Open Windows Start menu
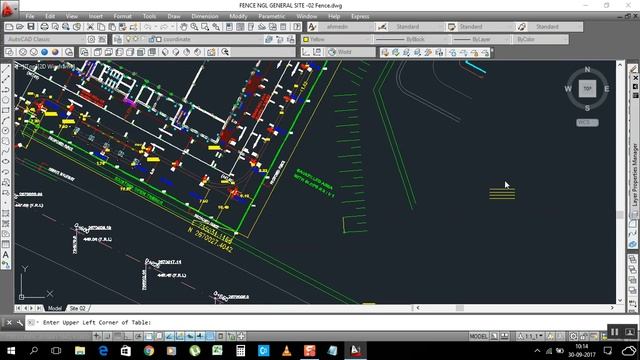 pos(11,351)
